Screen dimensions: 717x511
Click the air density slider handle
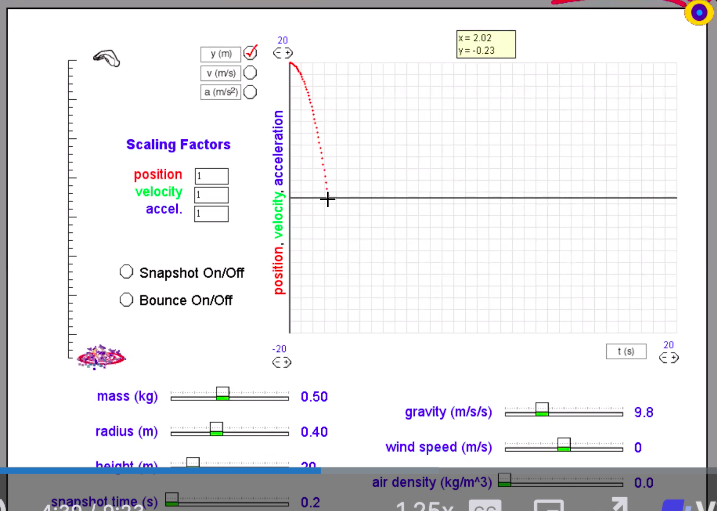504,479
